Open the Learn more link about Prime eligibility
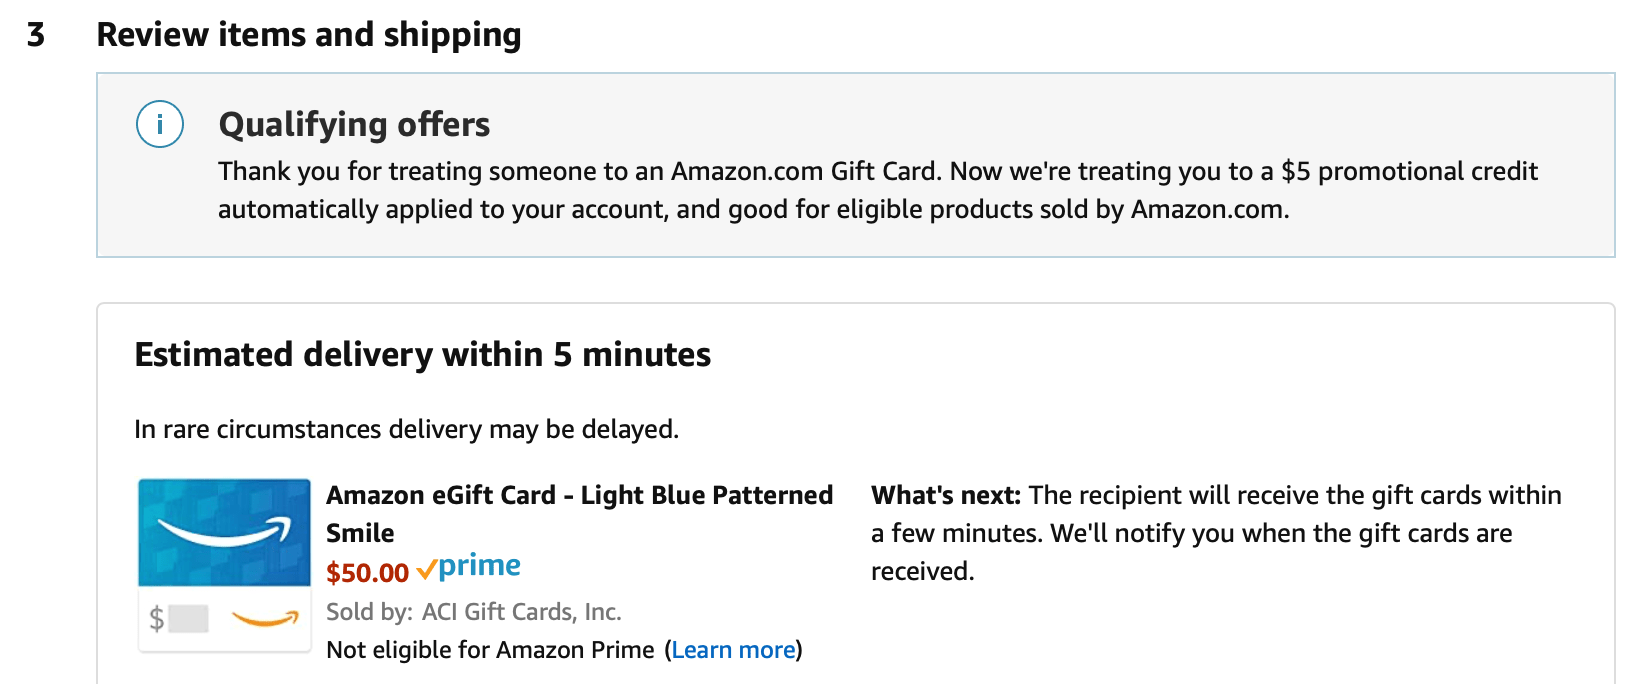1636x684 pixels. (x=733, y=649)
